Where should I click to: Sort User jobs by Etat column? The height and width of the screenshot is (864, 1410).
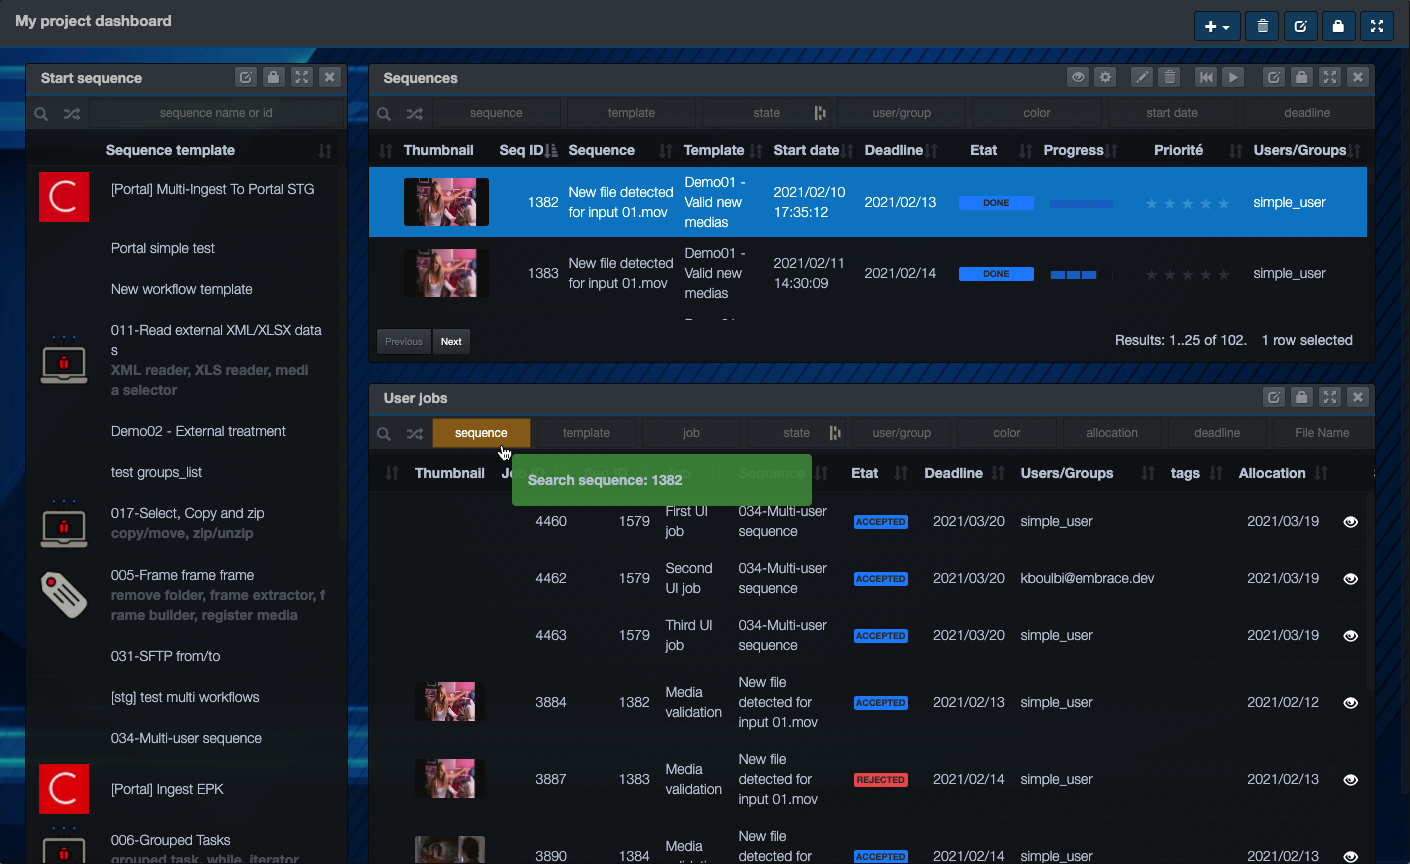[x=901, y=474]
